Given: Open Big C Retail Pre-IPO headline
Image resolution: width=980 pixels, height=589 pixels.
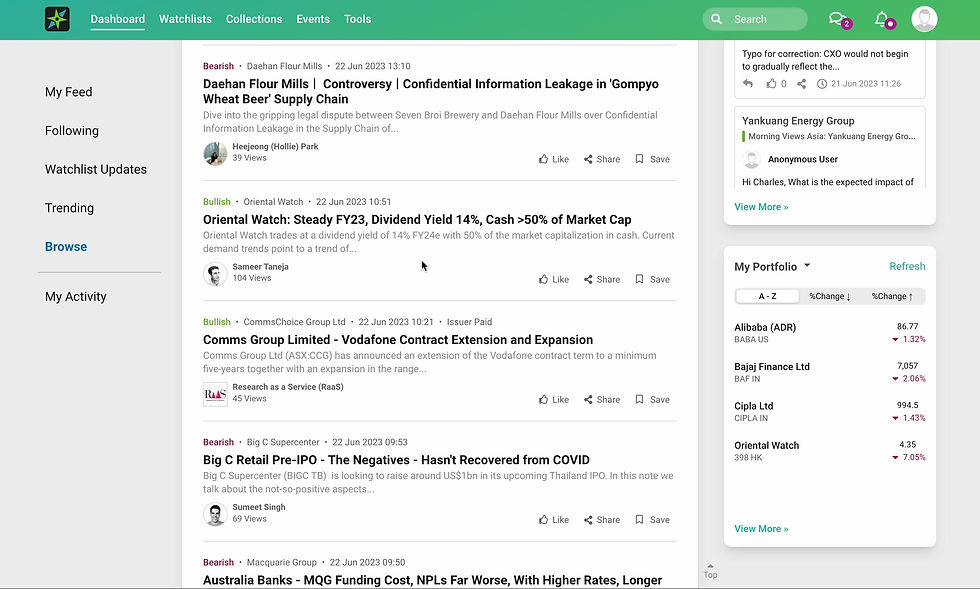Looking at the screenshot, I should [x=396, y=460].
